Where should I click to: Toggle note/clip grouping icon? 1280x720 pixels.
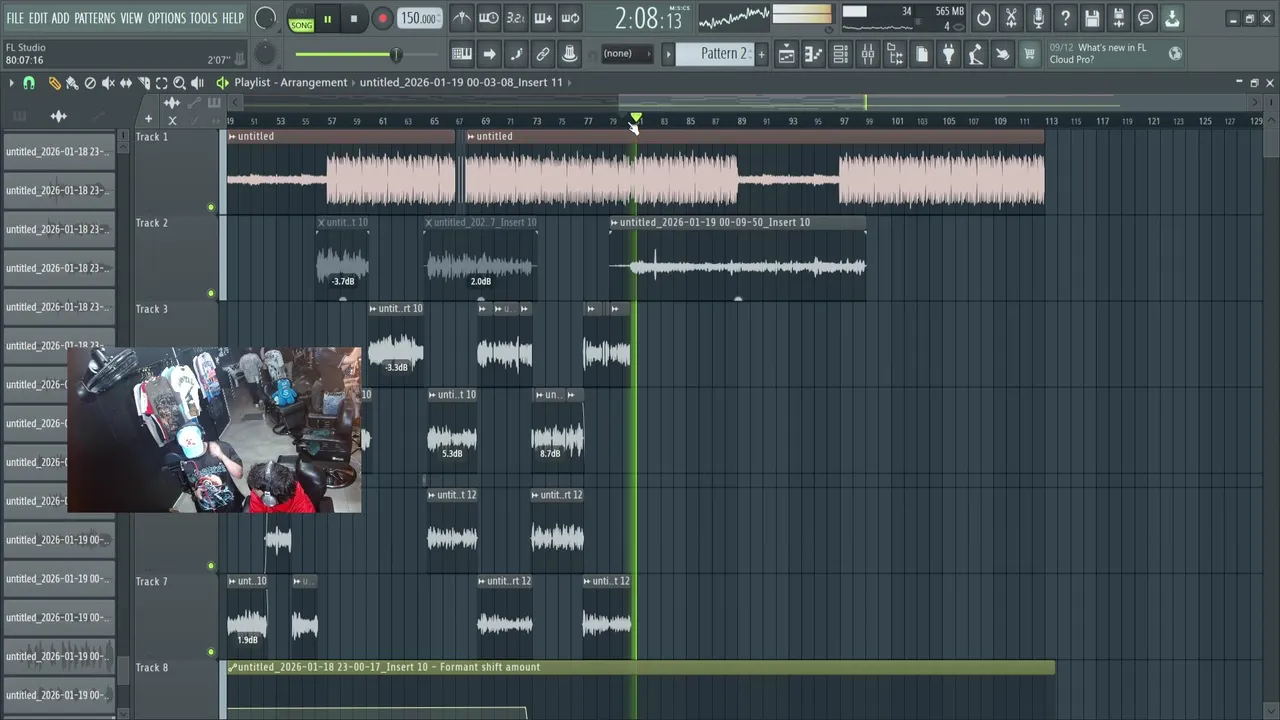[516, 54]
